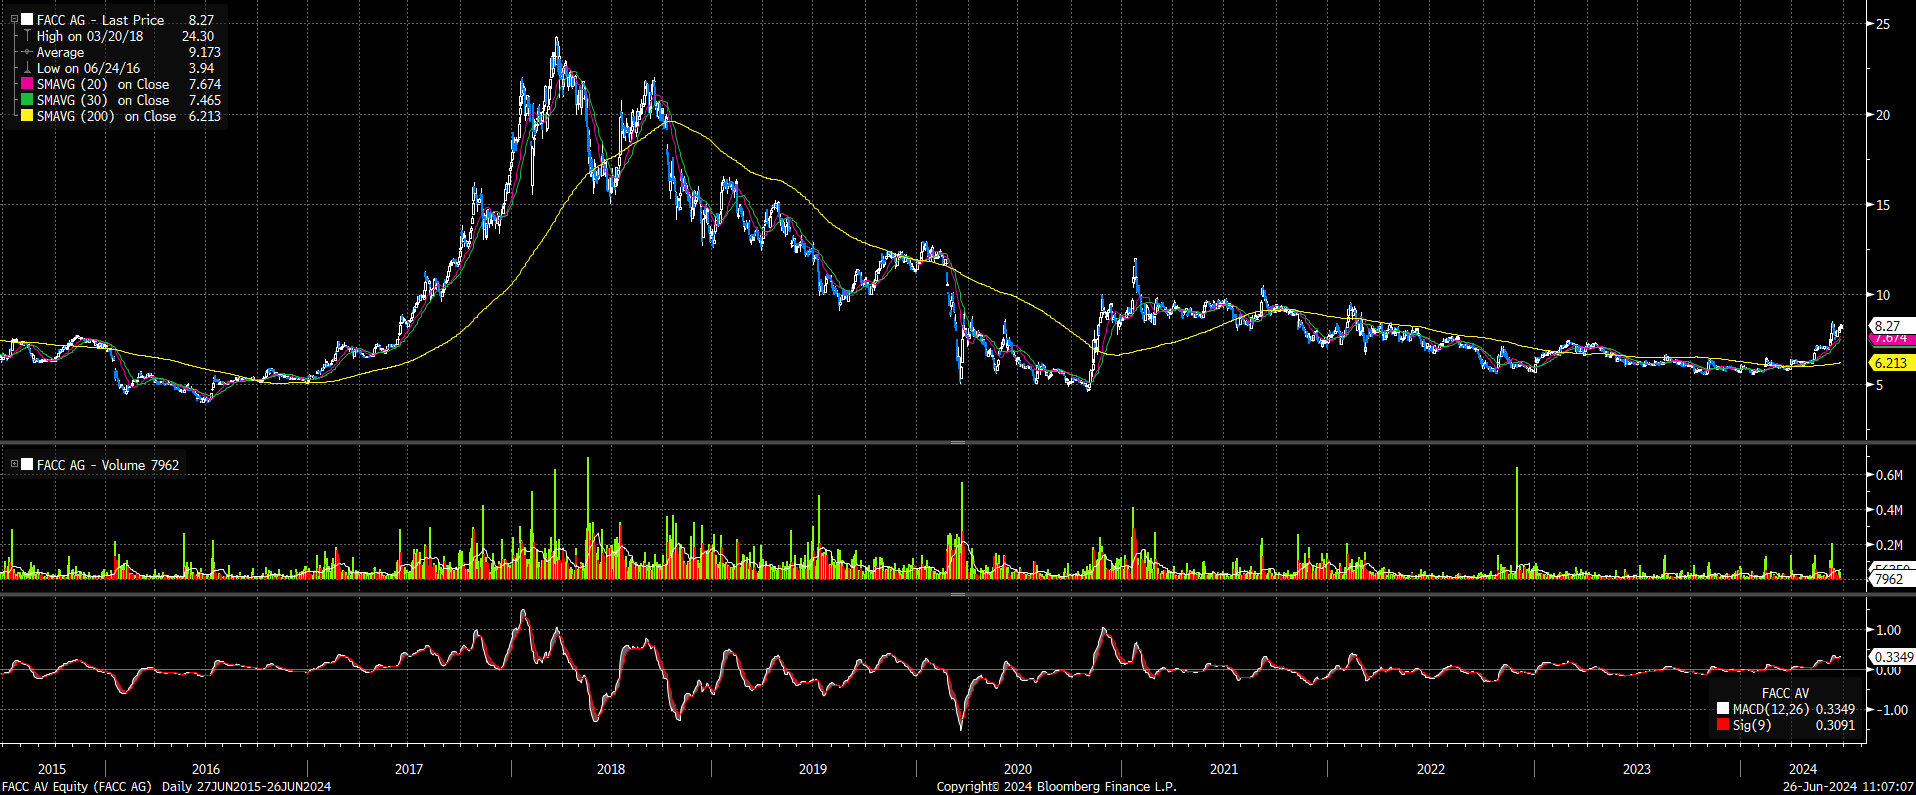Click the 25 price axis label
The height and width of the screenshot is (795, 1916).
tap(1883, 24)
